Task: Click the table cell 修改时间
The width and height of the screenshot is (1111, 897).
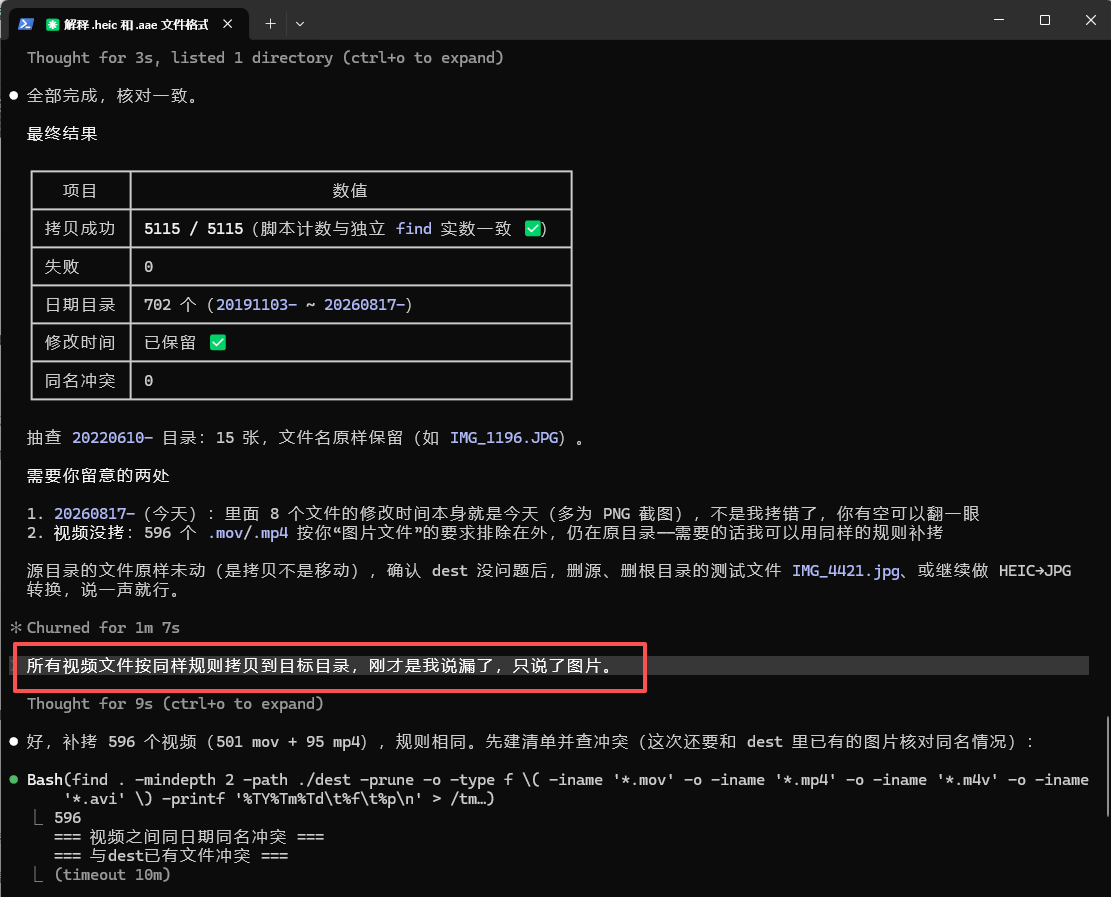Action: tap(80, 343)
